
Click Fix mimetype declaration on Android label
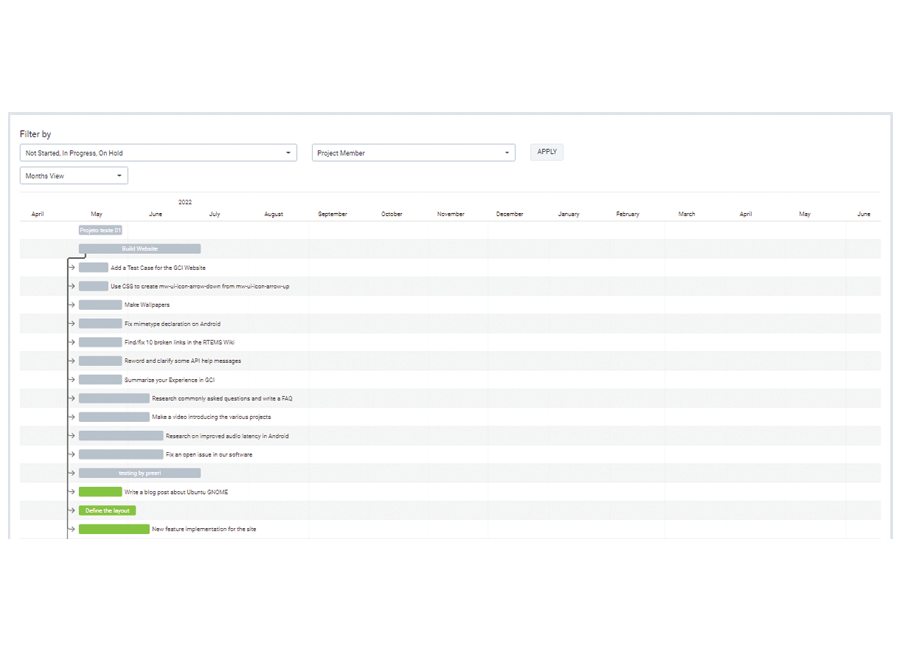coord(172,324)
